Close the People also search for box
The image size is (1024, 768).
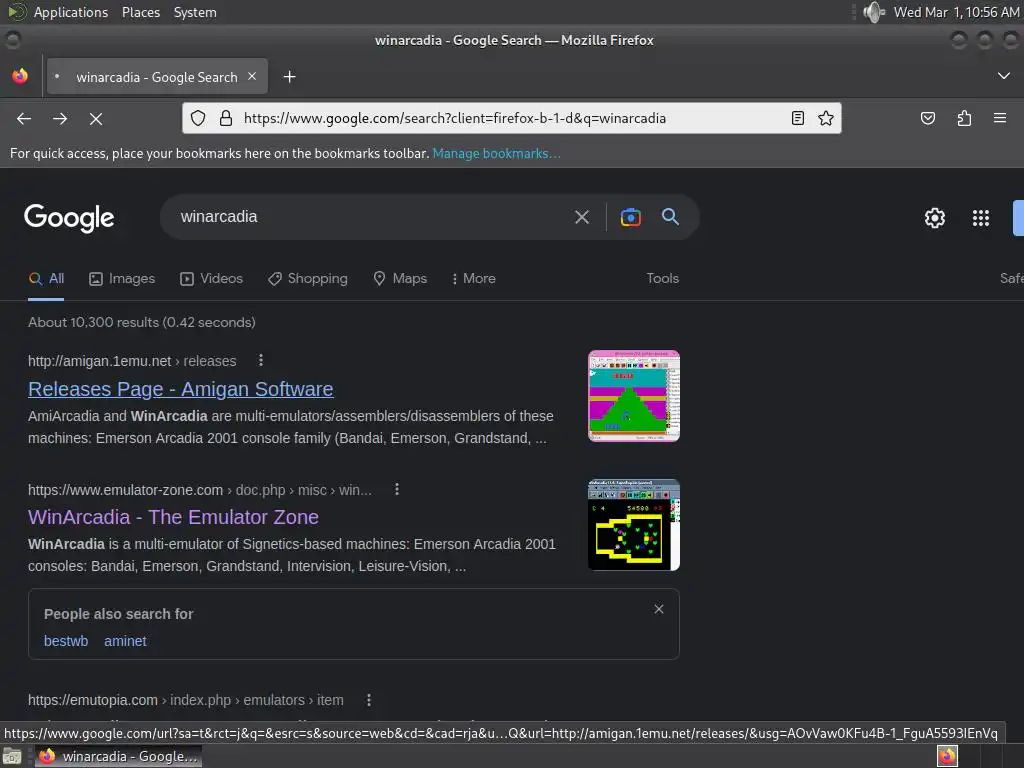[659, 609]
